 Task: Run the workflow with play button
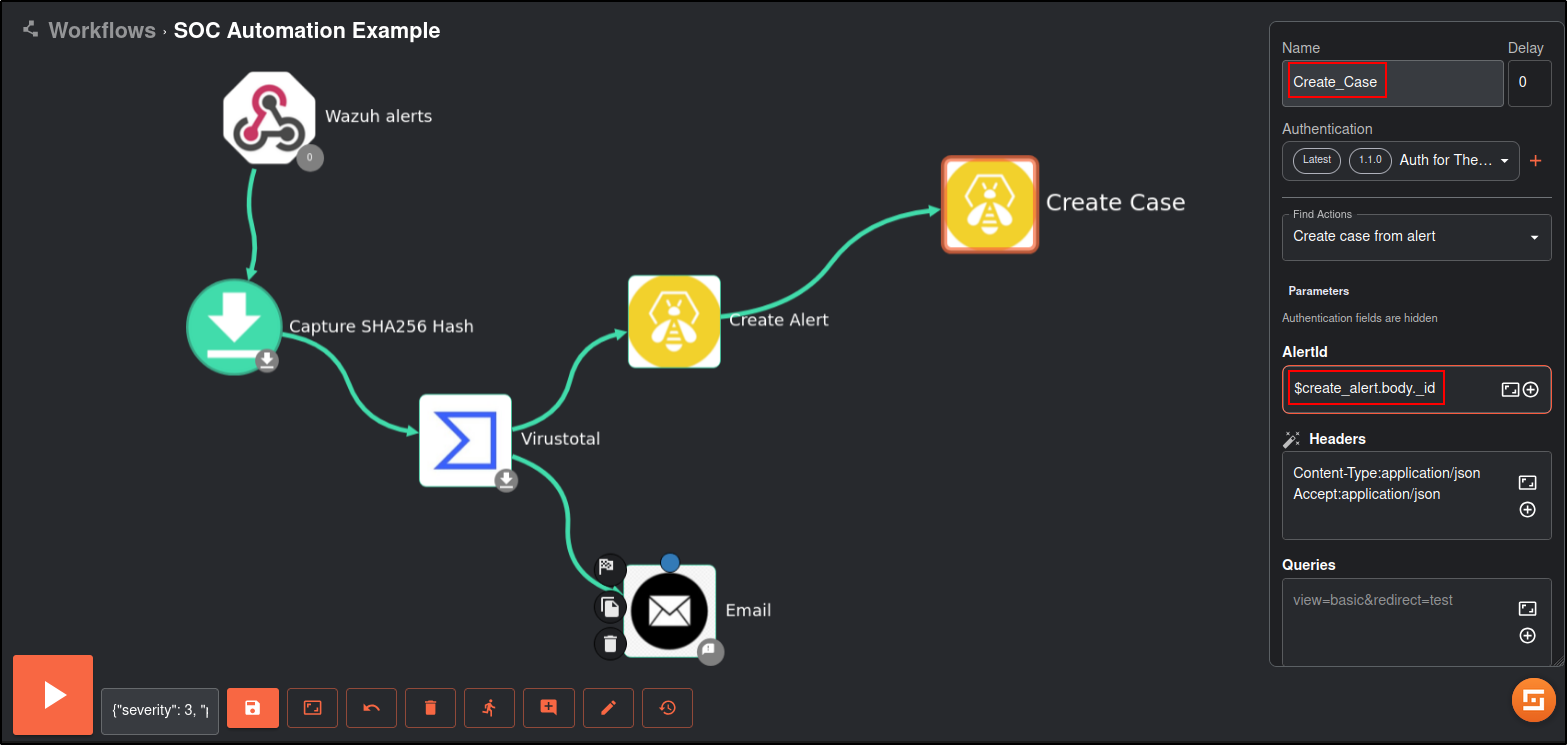[53, 695]
